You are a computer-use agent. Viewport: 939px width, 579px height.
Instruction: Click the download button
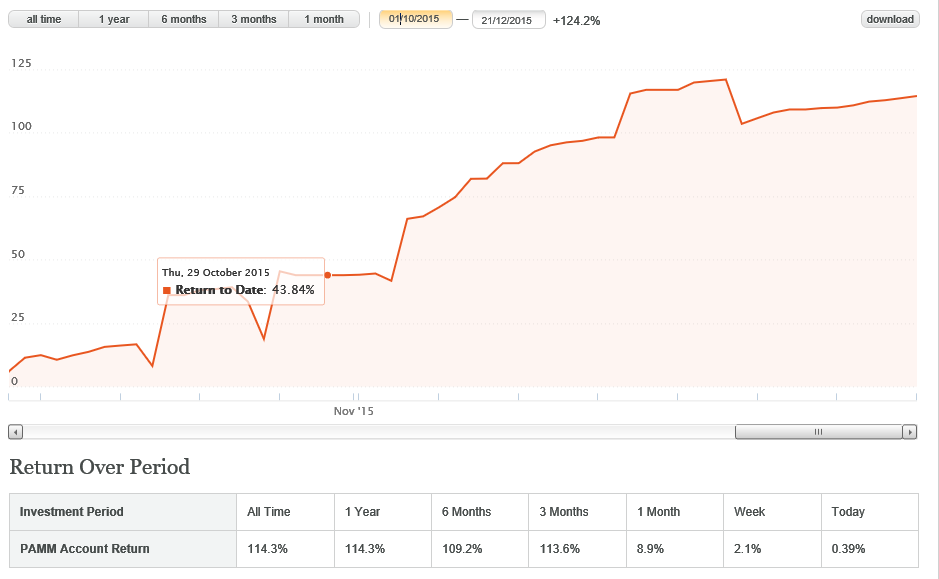tap(890, 19)
